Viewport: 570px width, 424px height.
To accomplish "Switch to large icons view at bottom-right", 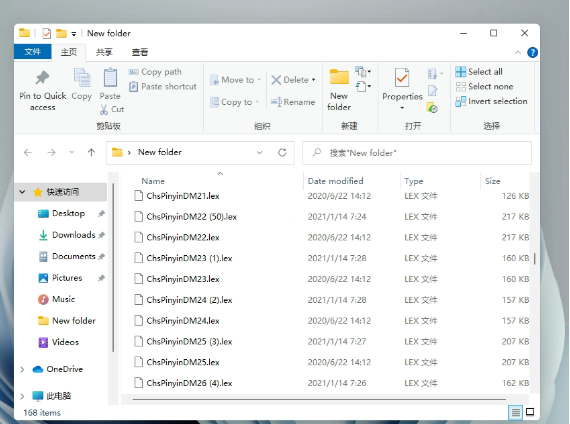I will pyautogui.click(x=530, y=412).
